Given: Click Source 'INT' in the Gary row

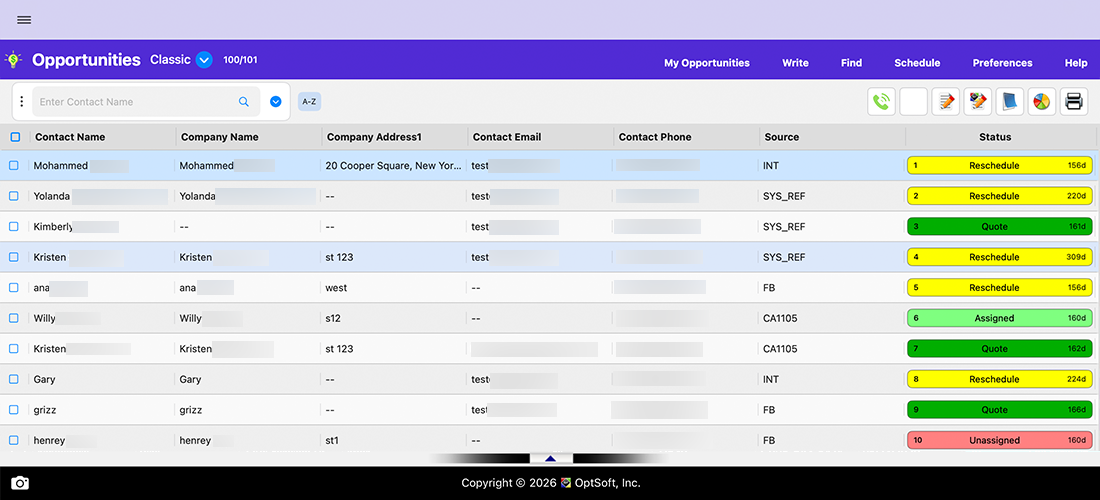Looking at the screenshot, I should click(x=770, y=379).
